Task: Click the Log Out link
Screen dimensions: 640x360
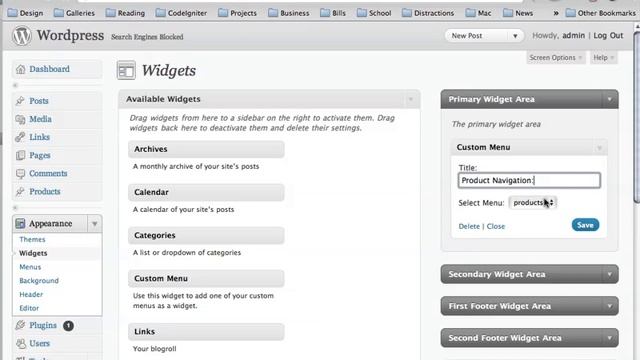Action: (x=608, y=36)
